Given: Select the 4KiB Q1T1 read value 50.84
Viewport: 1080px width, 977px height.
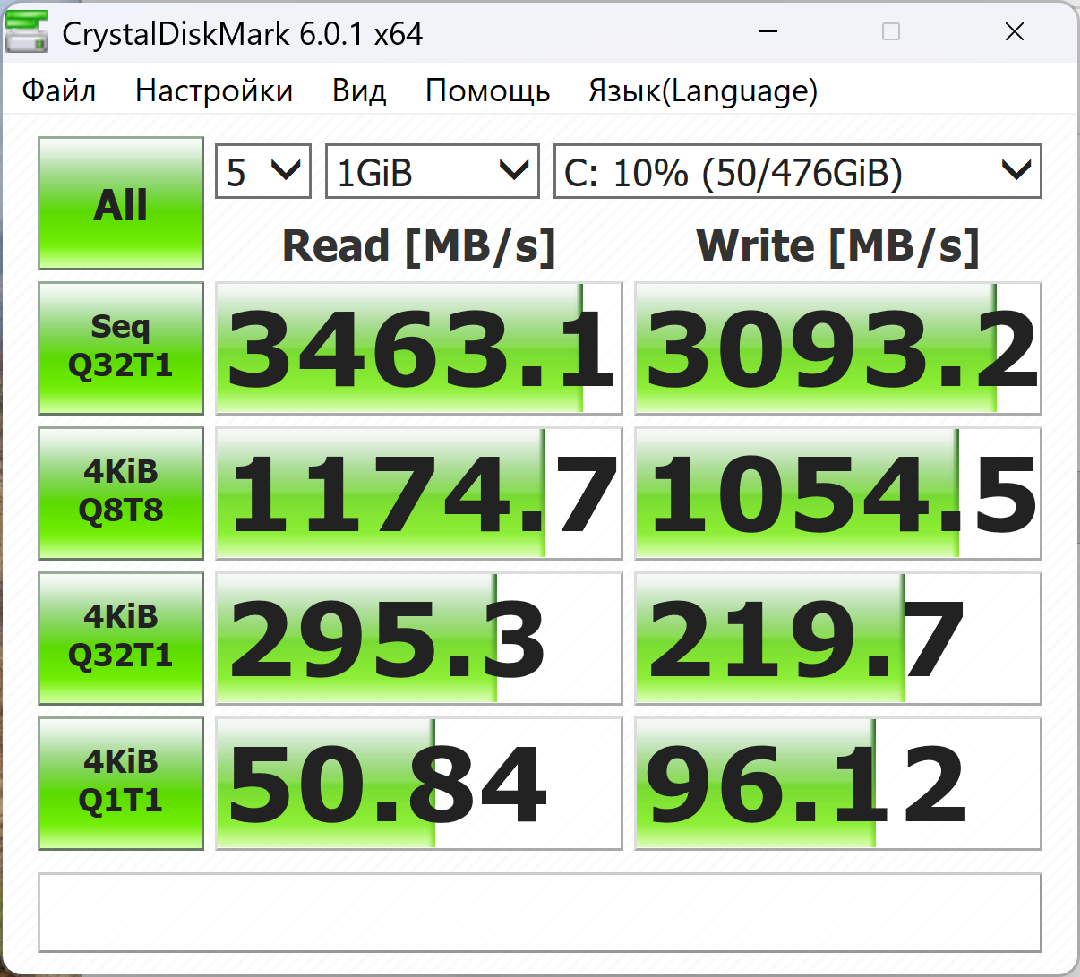Looking at the screenshot, I should (419, 783).
